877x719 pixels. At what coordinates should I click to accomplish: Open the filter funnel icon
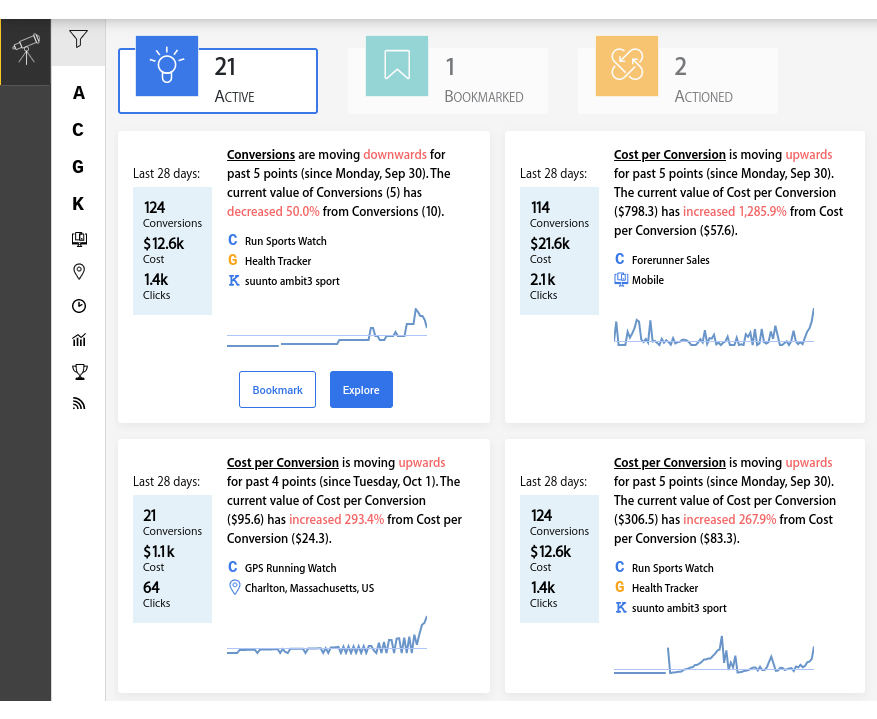coord(78,39)
